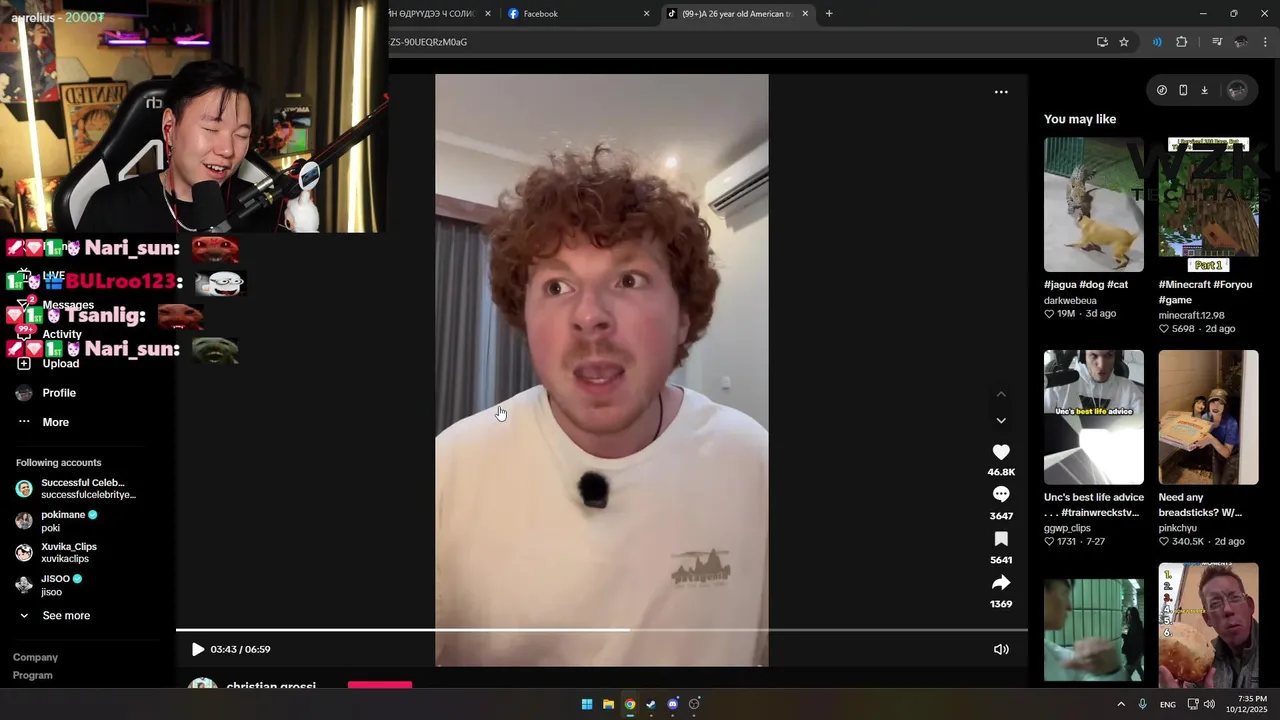This screenshot has width=1280, height=720.
Task: Expand See more following accounts
Action: (66, 616)
